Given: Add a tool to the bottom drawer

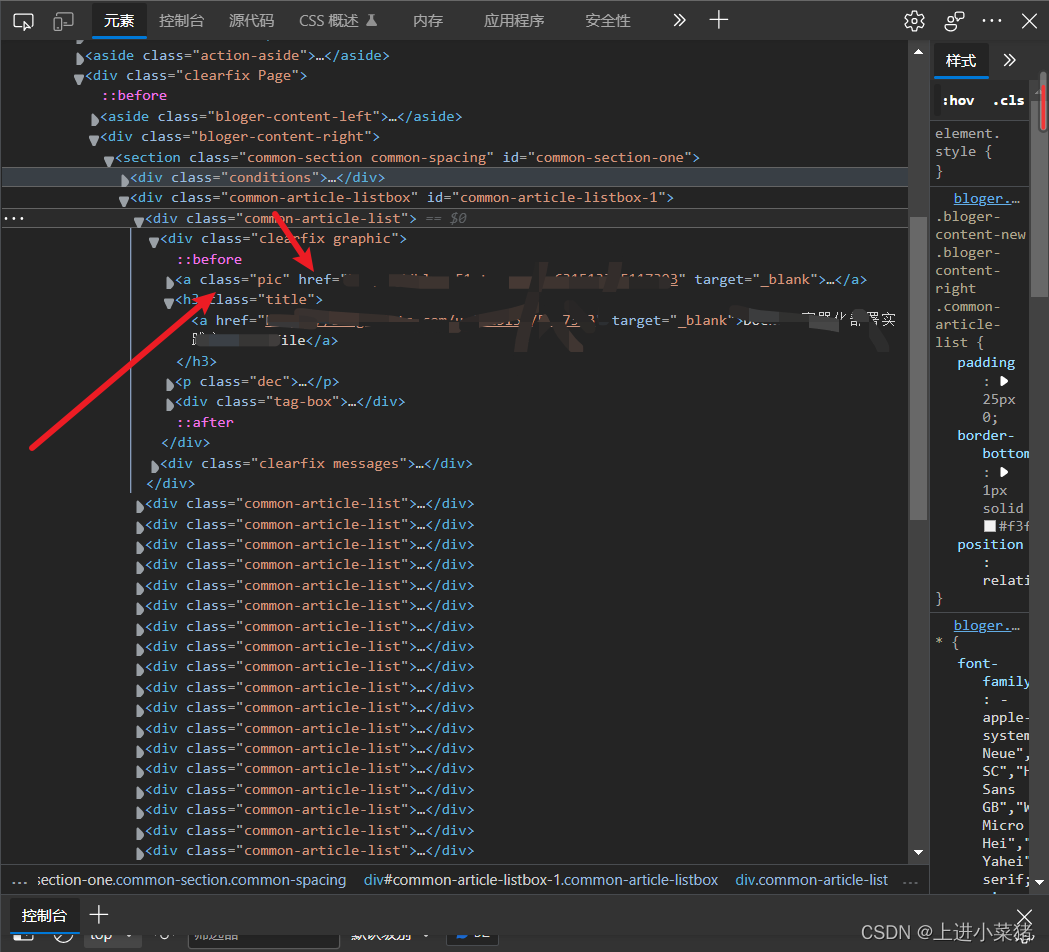Looking at the screenshot, I should (98, 915).
